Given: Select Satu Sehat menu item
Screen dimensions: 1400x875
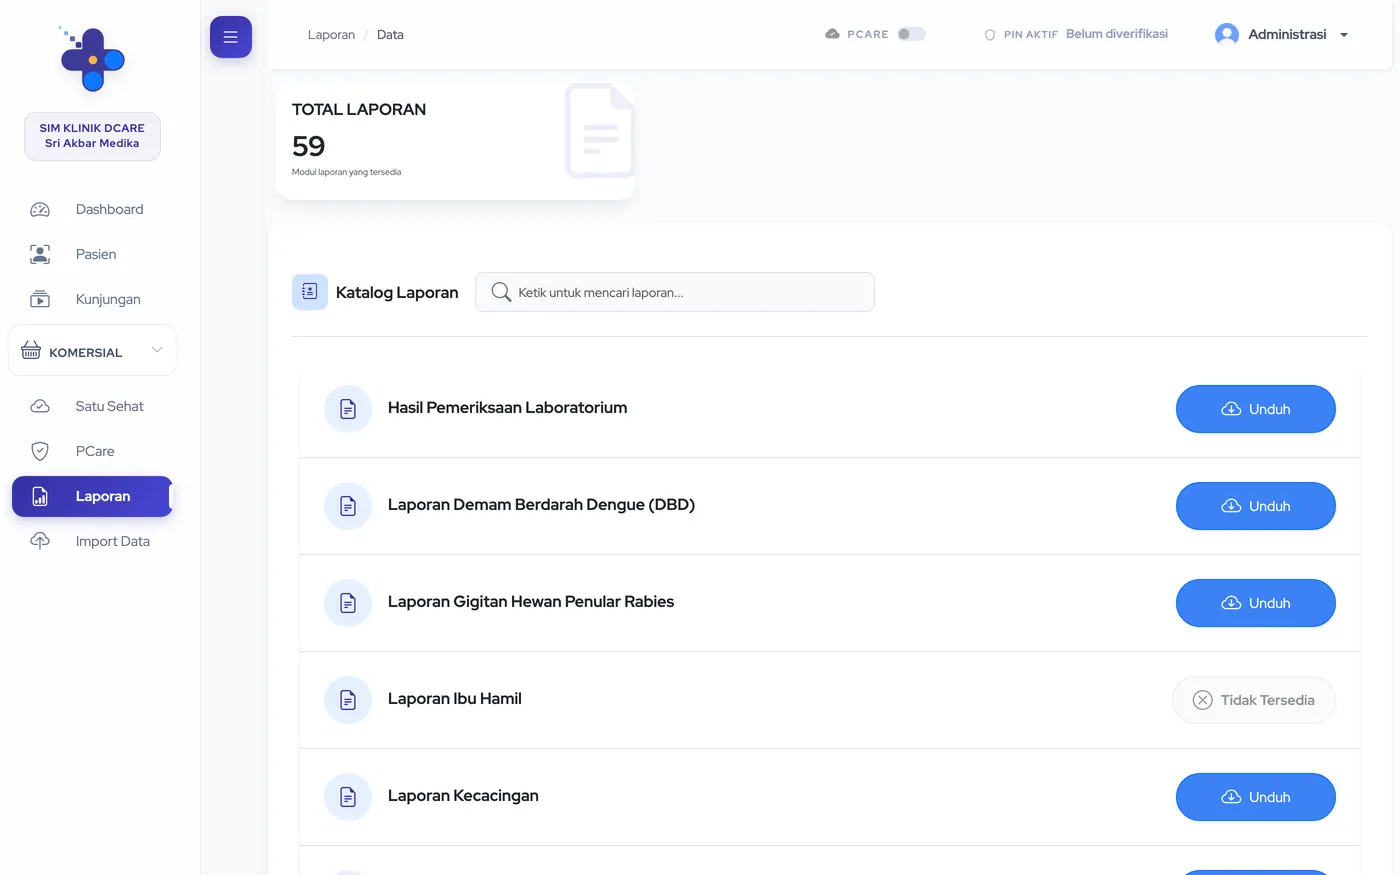Looking at the screenshot, I should [x=92, y=407].
